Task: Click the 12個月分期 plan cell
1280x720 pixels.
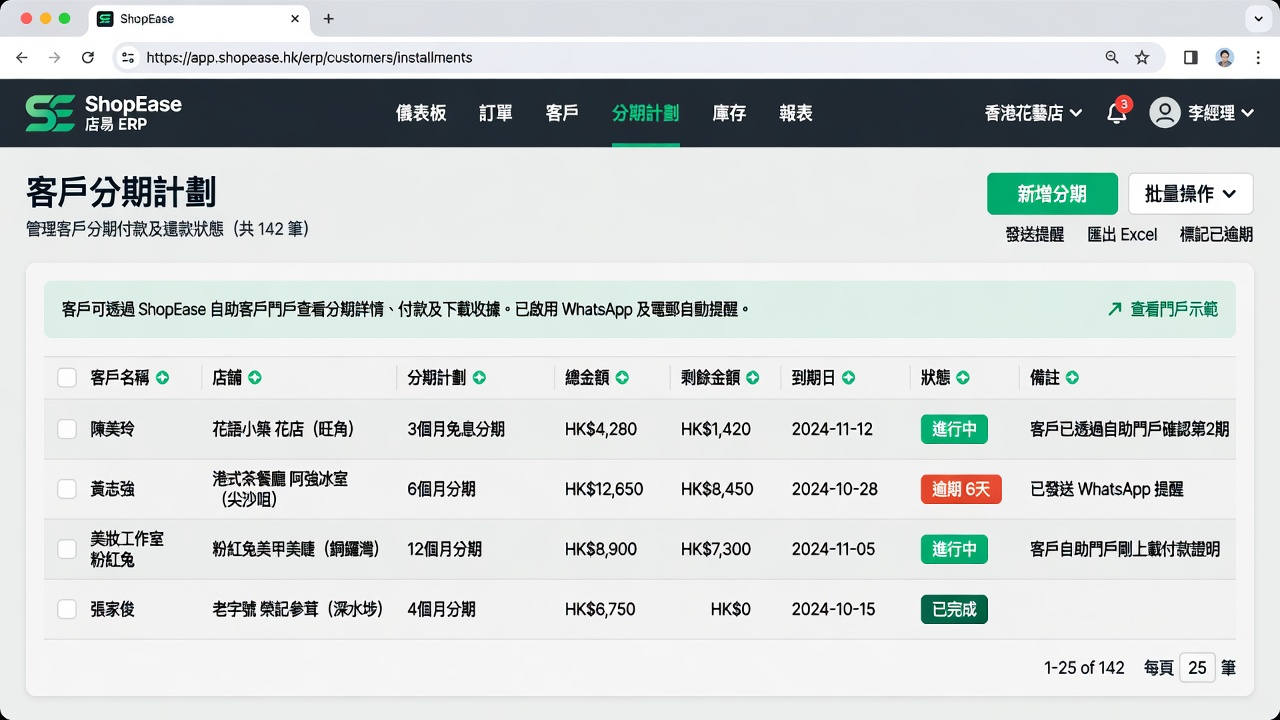Action: 445,549
